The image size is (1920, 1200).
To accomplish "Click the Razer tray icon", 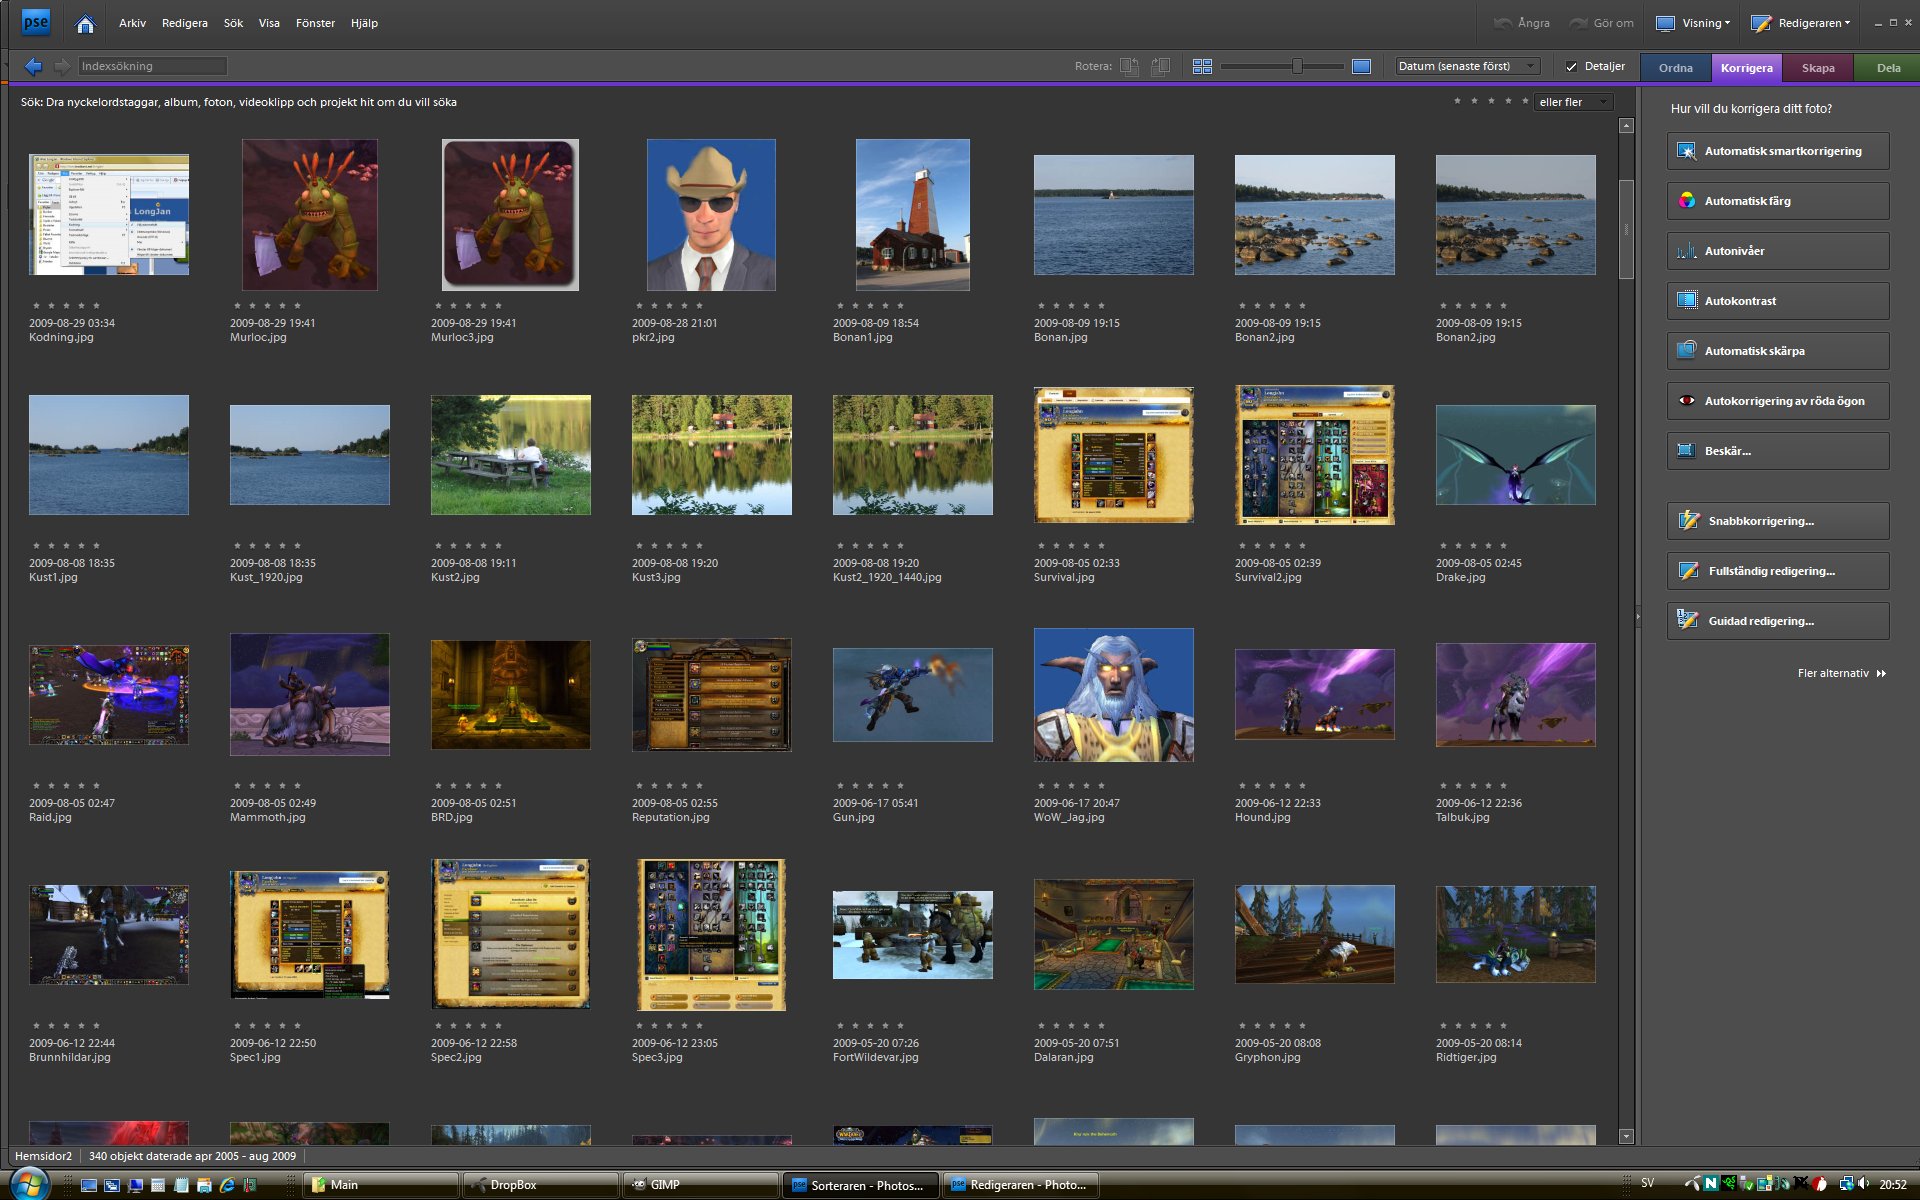I will click(1729, 1184).
